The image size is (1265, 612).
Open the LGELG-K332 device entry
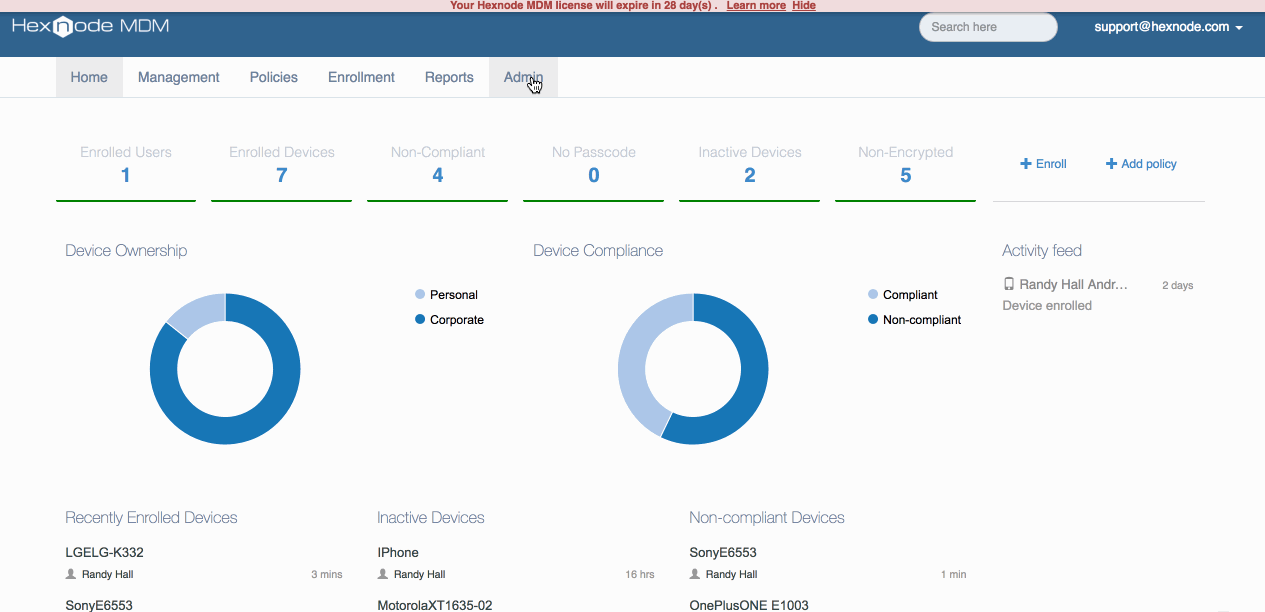105,552
